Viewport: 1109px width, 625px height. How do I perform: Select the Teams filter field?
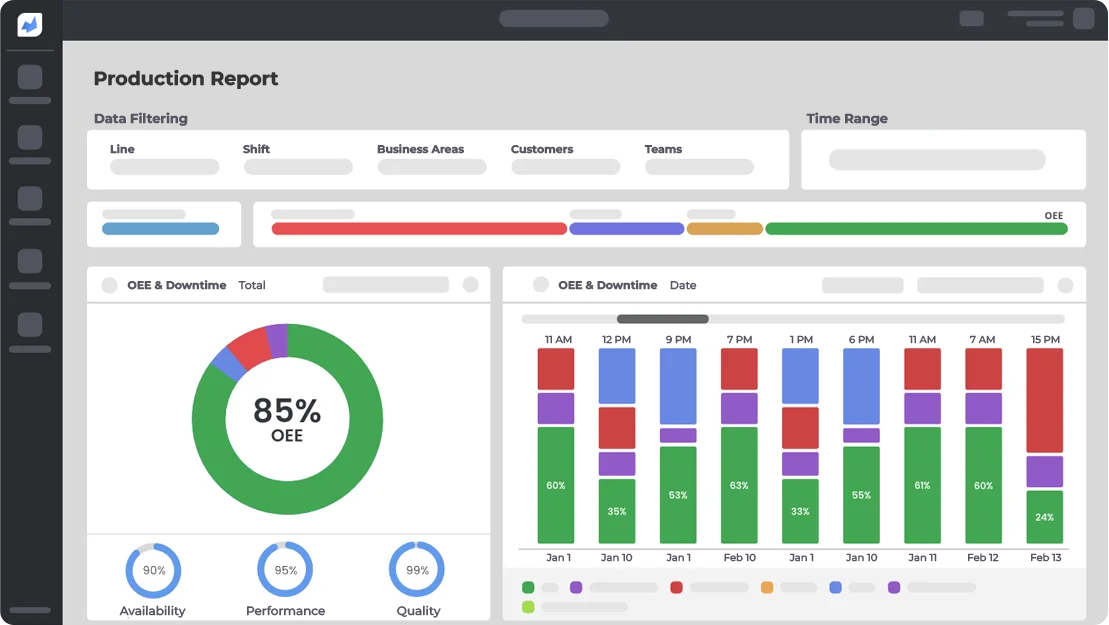click(699, 167)
